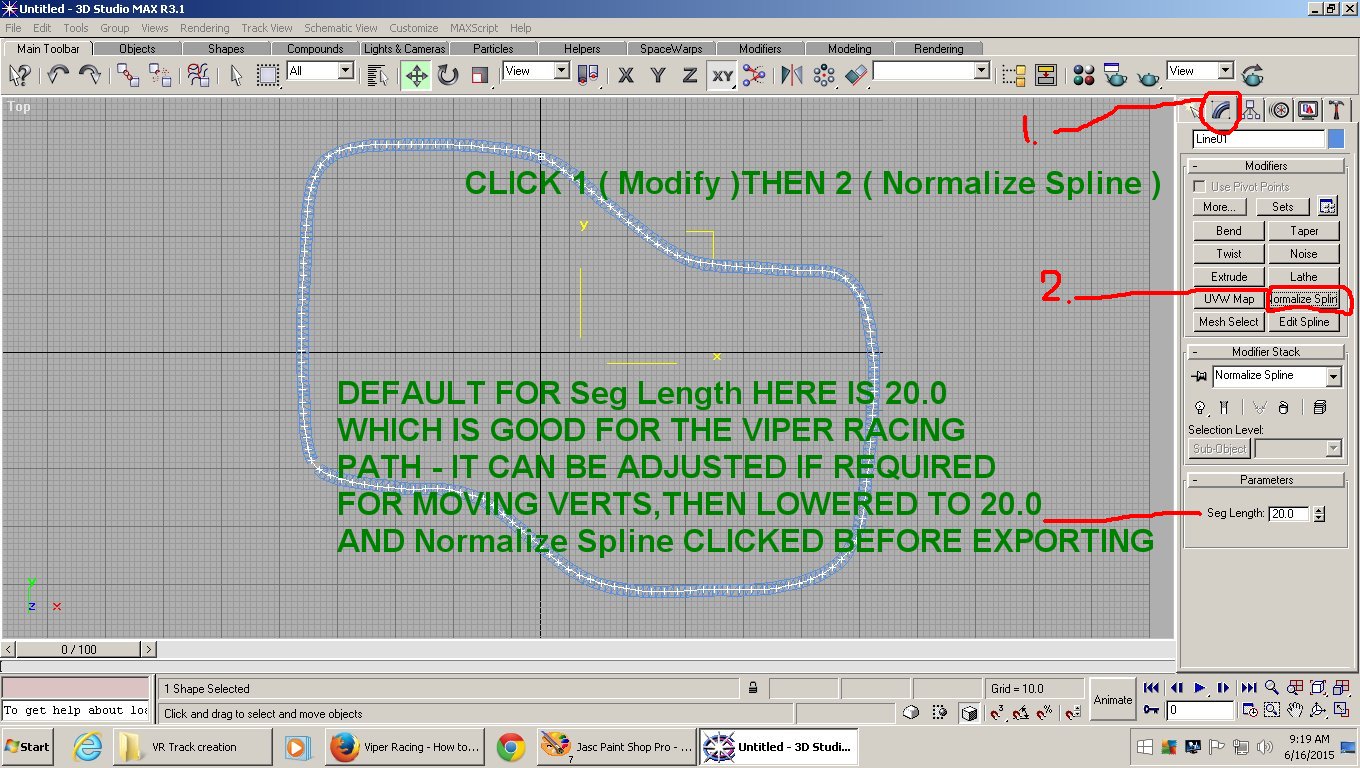Screen dimensions: 1360x768
Task: Collapse the Parameters rollout
Action: [x=1265, y=480]
